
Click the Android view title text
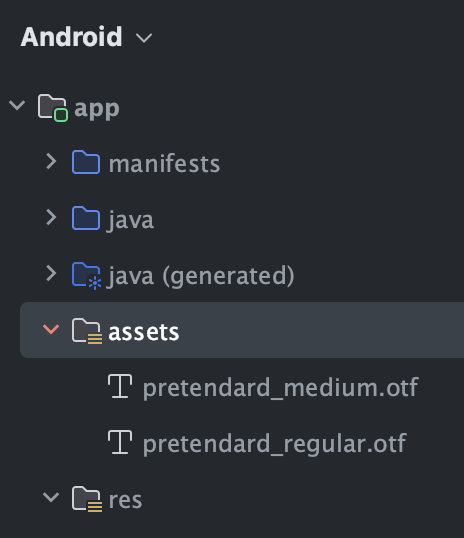click(x=71, y=36)
